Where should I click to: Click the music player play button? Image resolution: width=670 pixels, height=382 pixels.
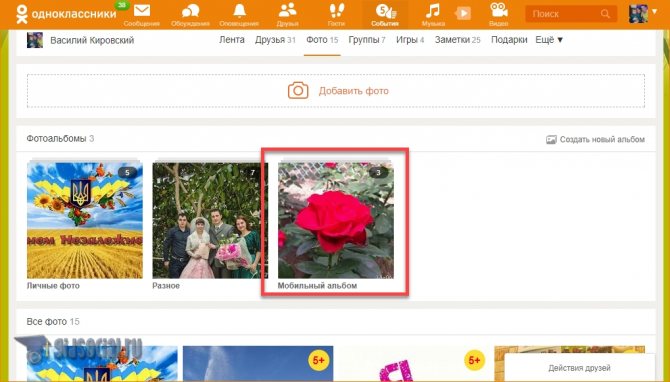click(463, 13)
